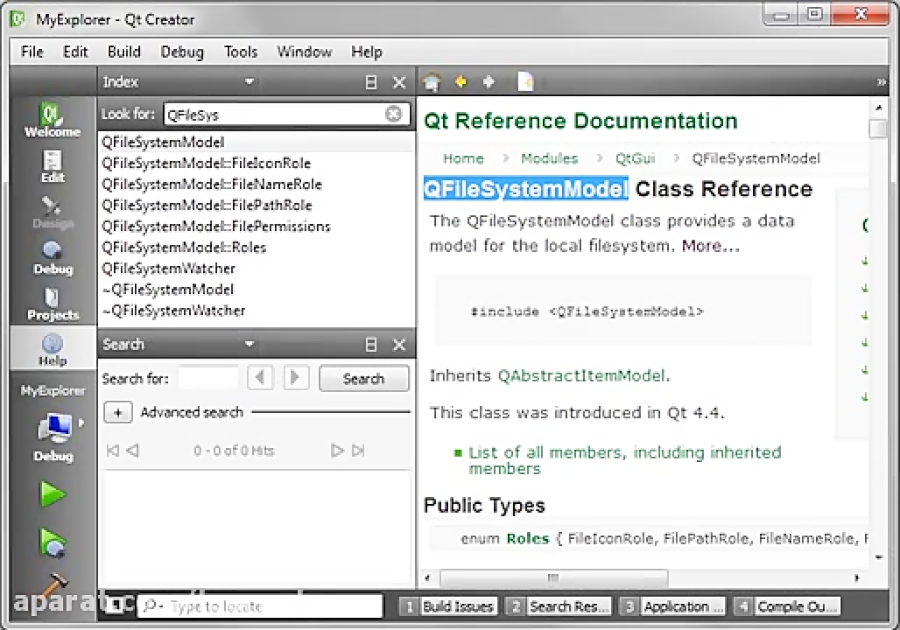The height and width of the screenshot is (630, 900).
Task: Click the Search button
Action: [364, 379]
